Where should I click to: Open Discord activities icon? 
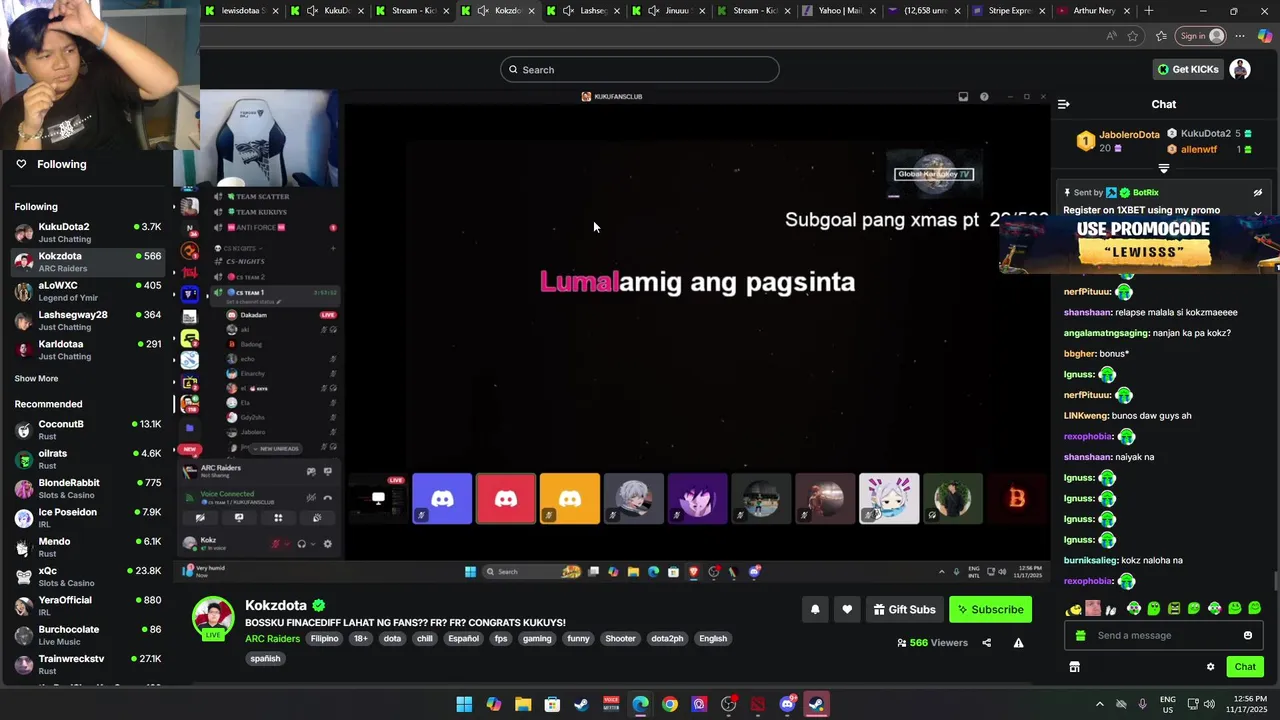[278, 518]
